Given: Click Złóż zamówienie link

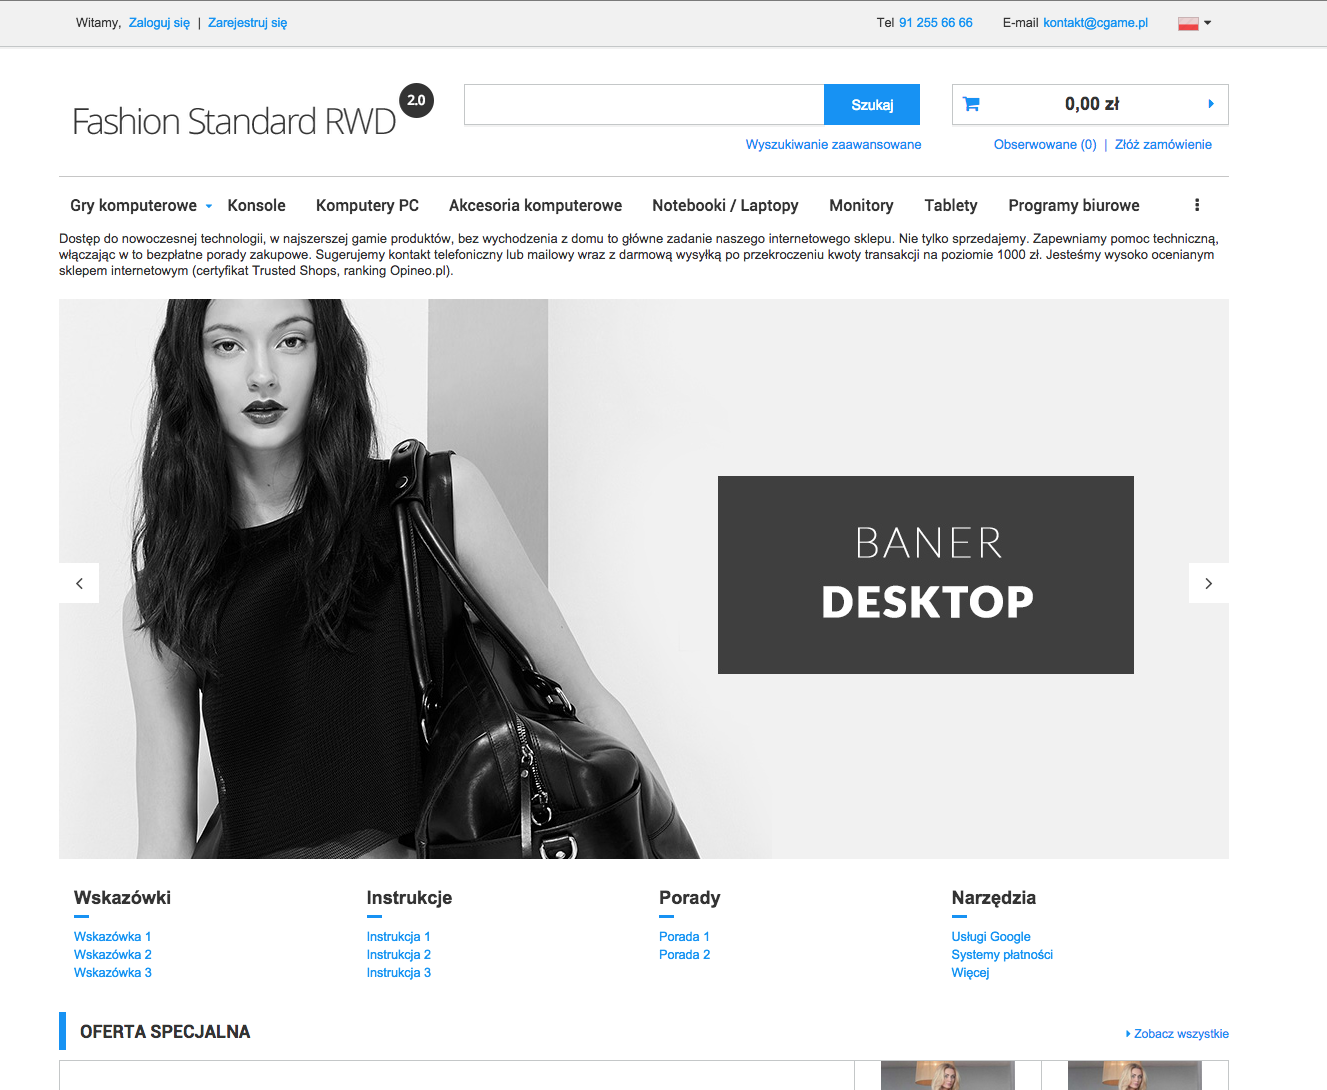Looking at the screenshot, I should tap(1163, 145).
